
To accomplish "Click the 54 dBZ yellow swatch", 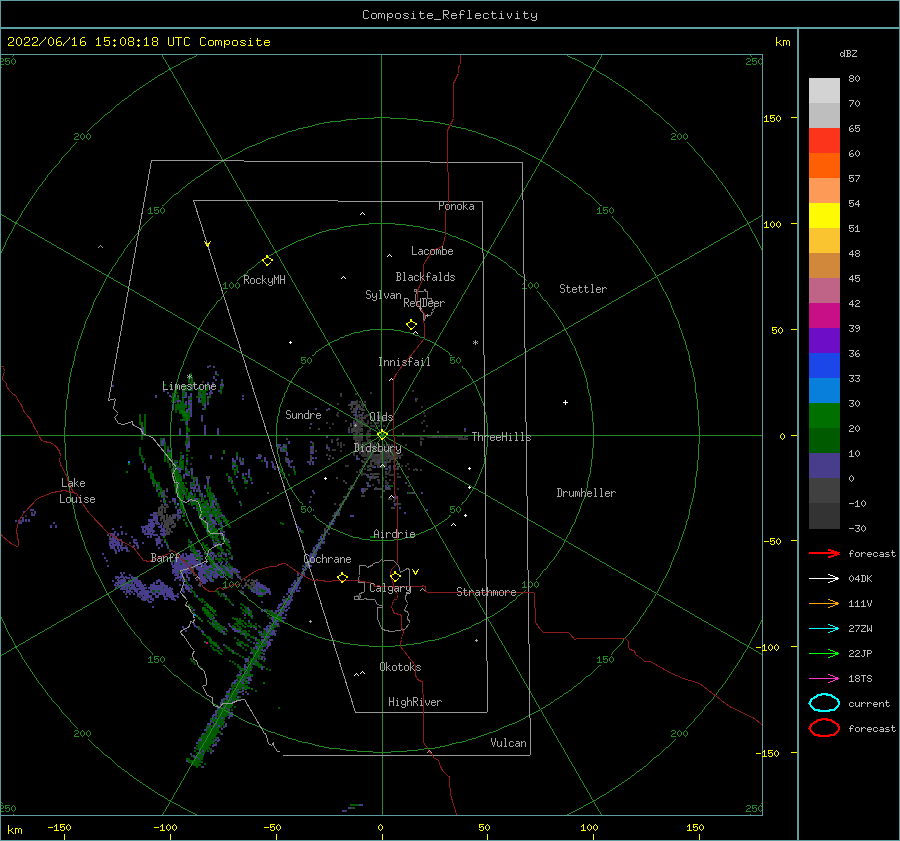I will coord(824,215).
